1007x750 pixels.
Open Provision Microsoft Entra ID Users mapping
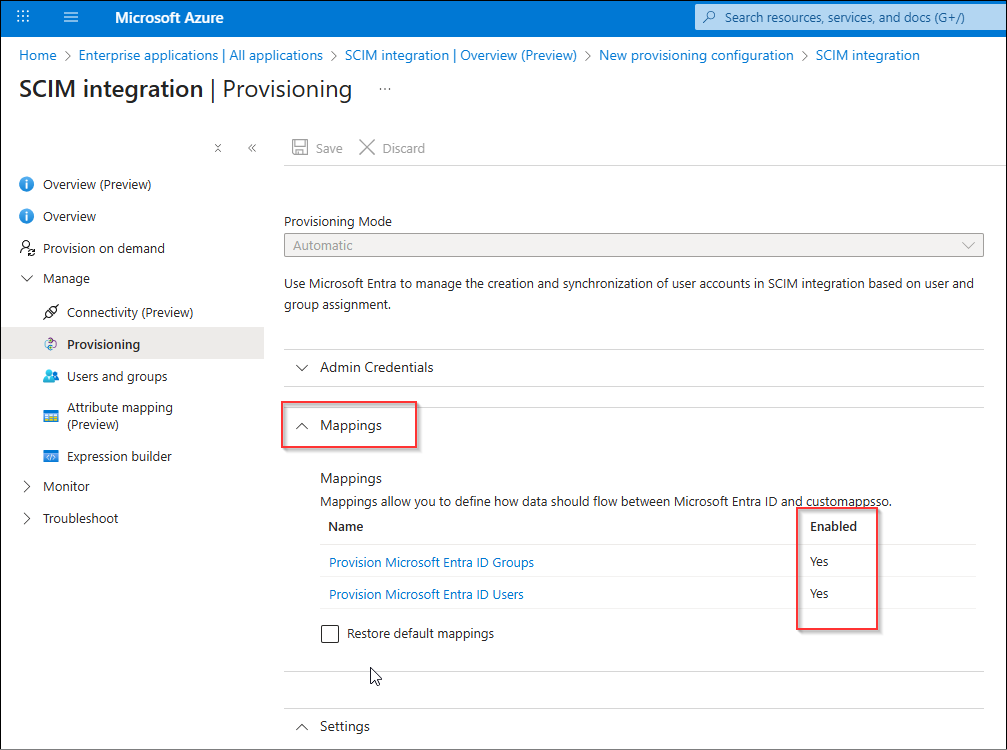pyautogui.click(x=426, y=595)
